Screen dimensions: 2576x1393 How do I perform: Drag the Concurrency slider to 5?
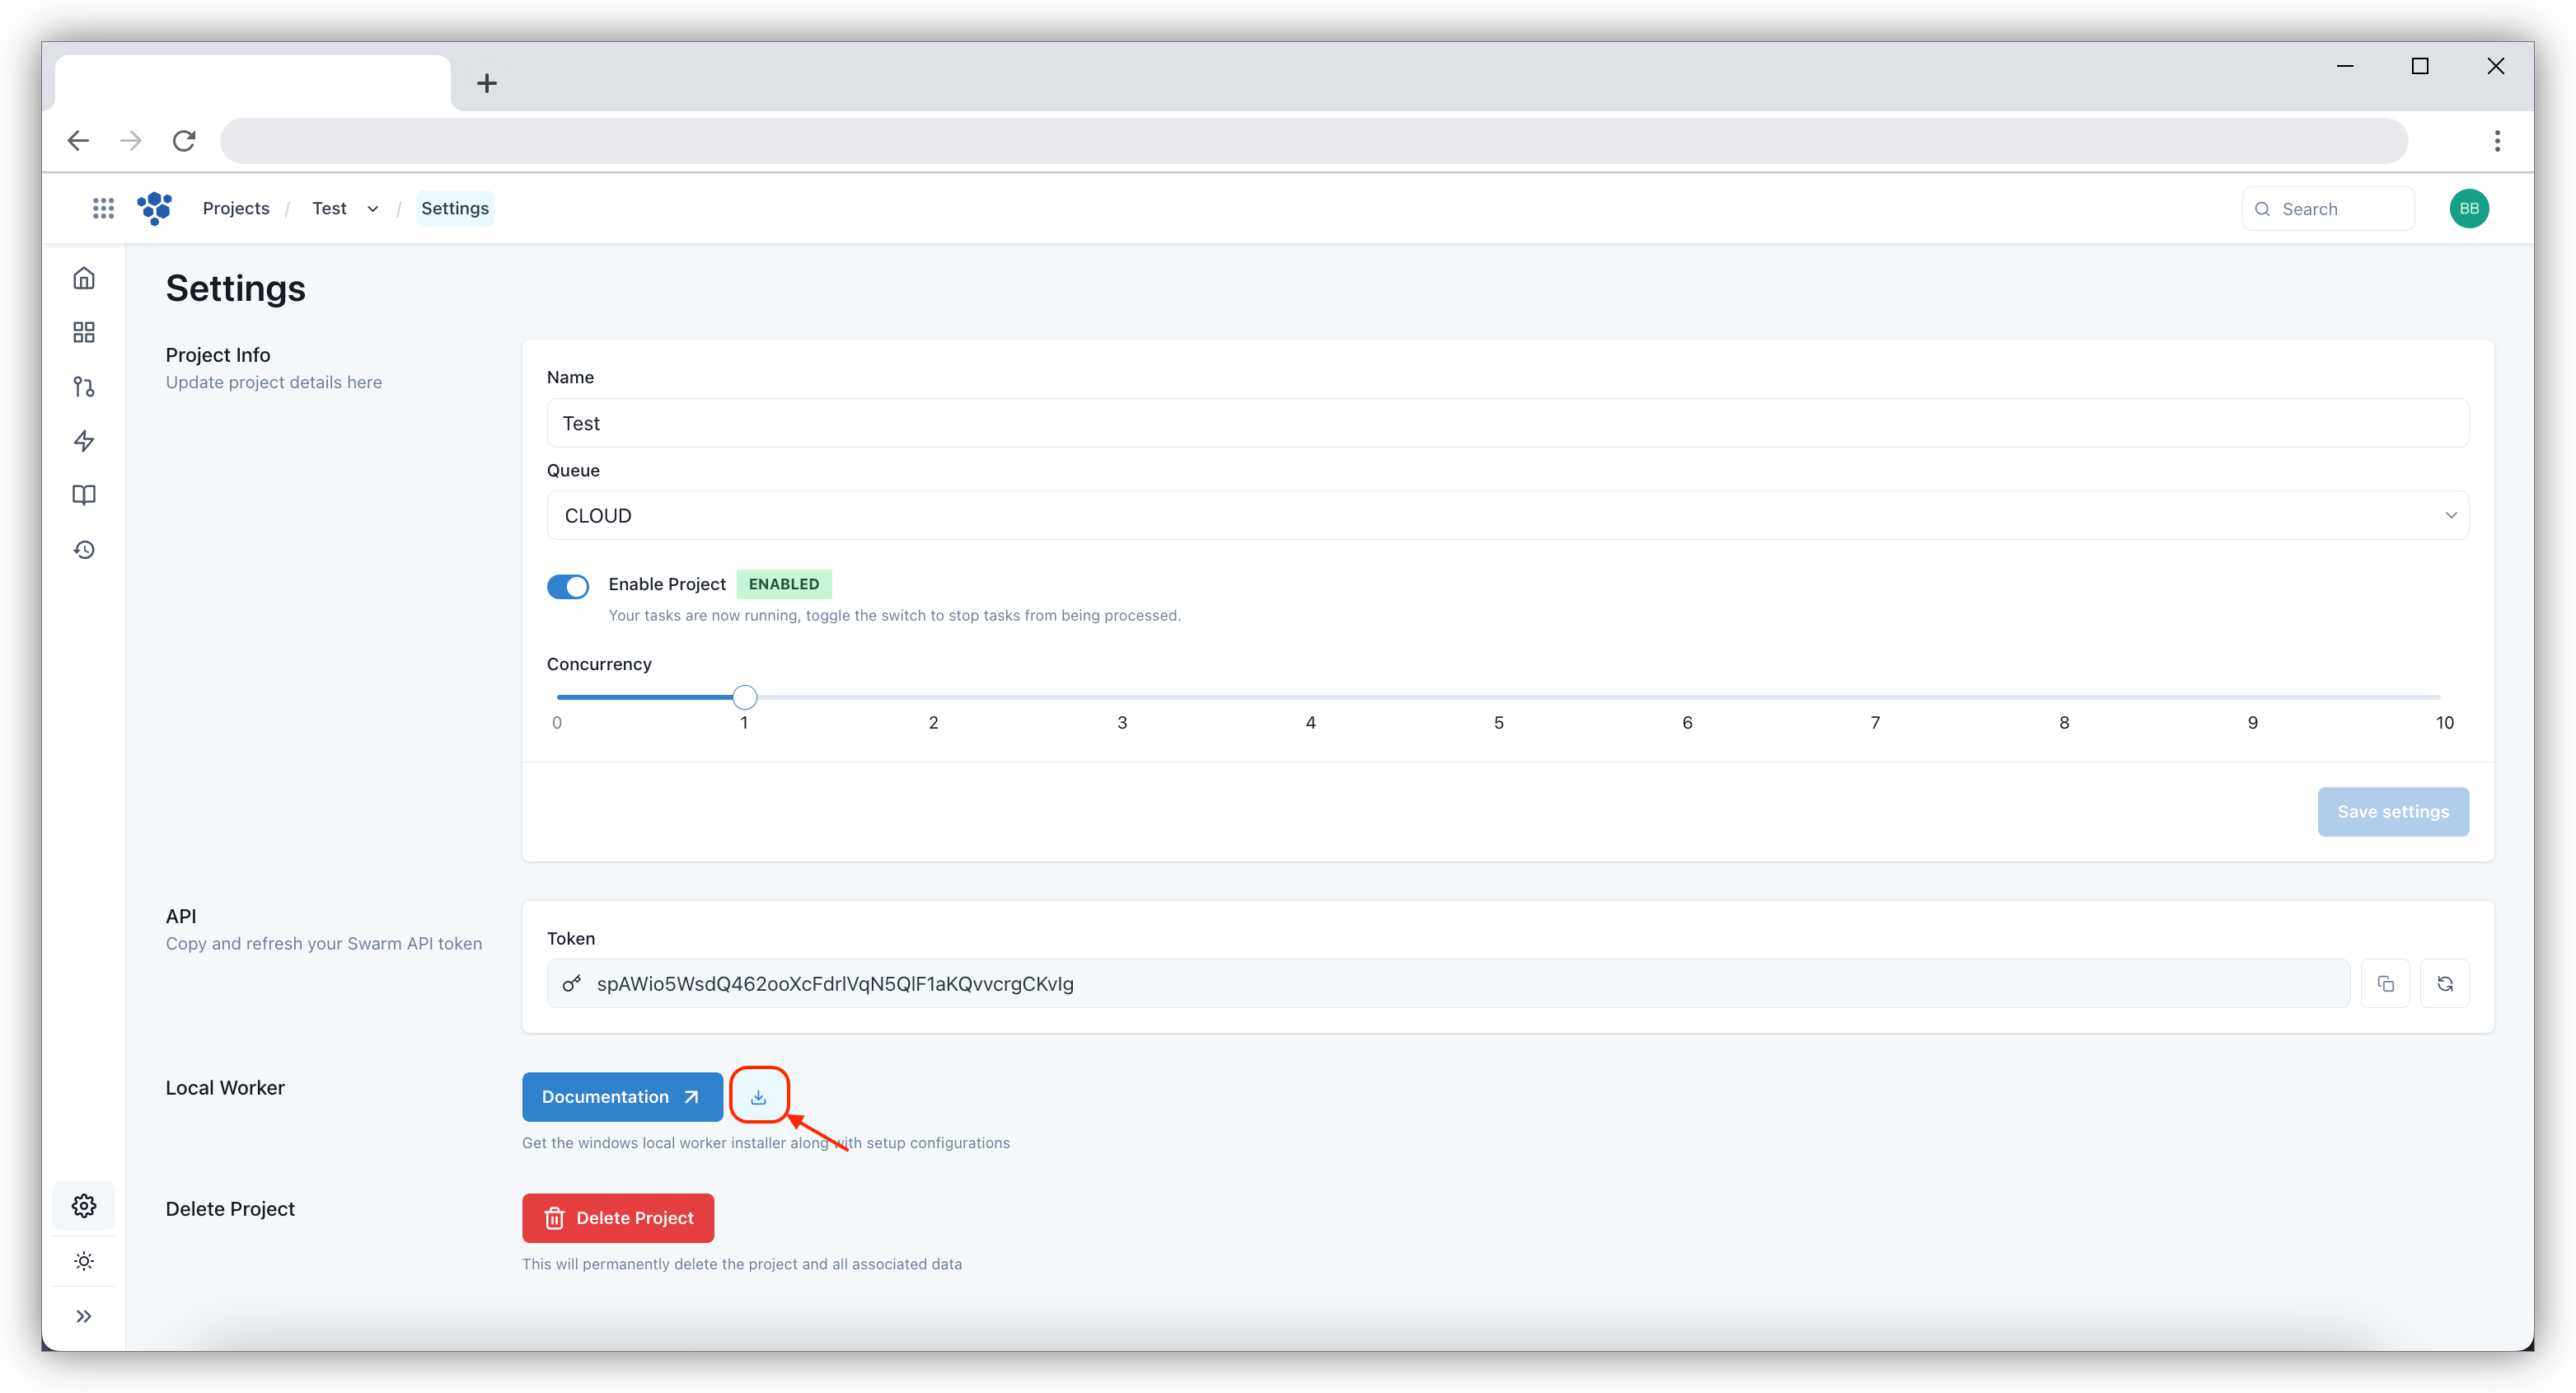(x=1497, y=696)
